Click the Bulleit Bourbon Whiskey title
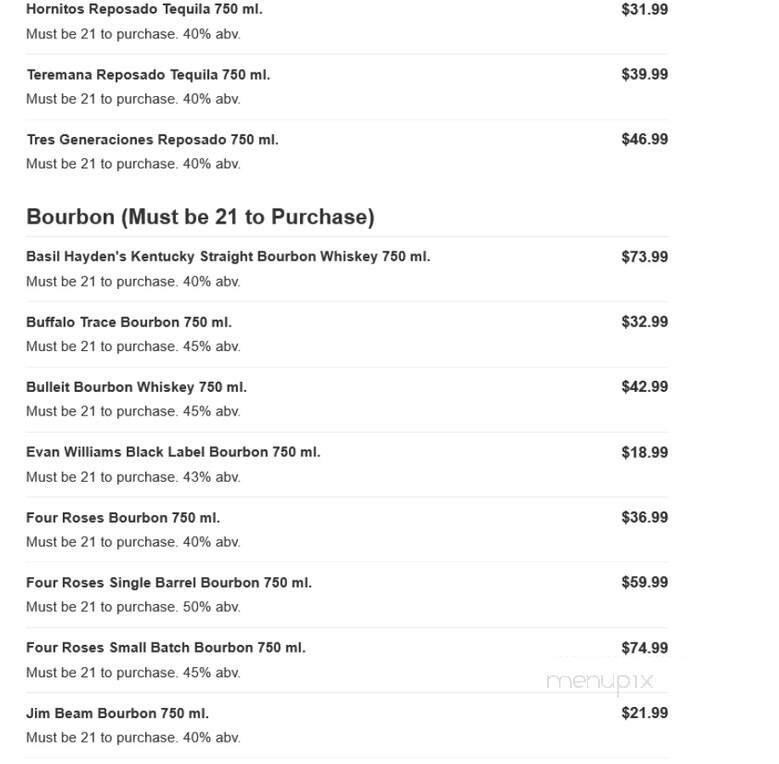The height and width of the screenshot is (764, 779). 136,387
